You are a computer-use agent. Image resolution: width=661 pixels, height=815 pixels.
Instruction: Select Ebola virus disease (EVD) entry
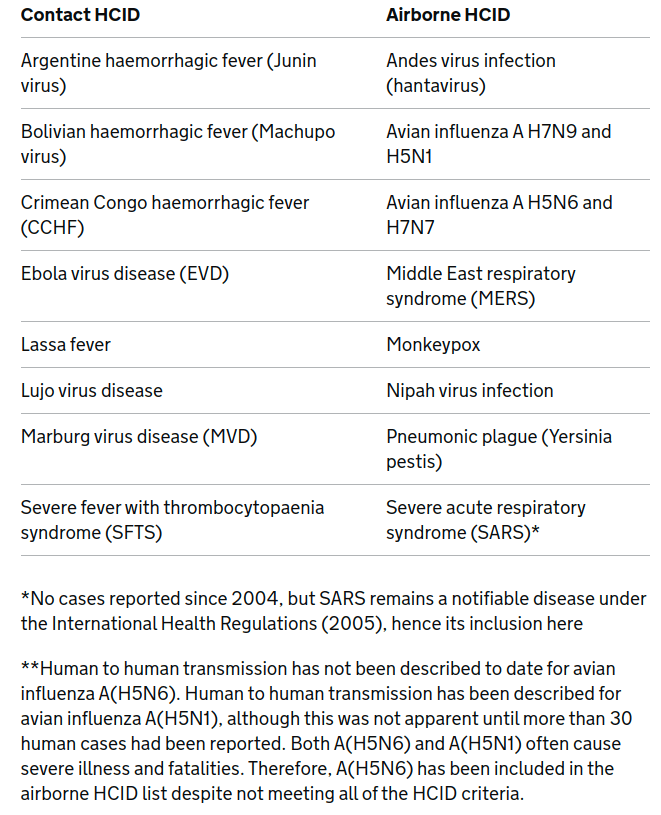[x=125, y=273]
